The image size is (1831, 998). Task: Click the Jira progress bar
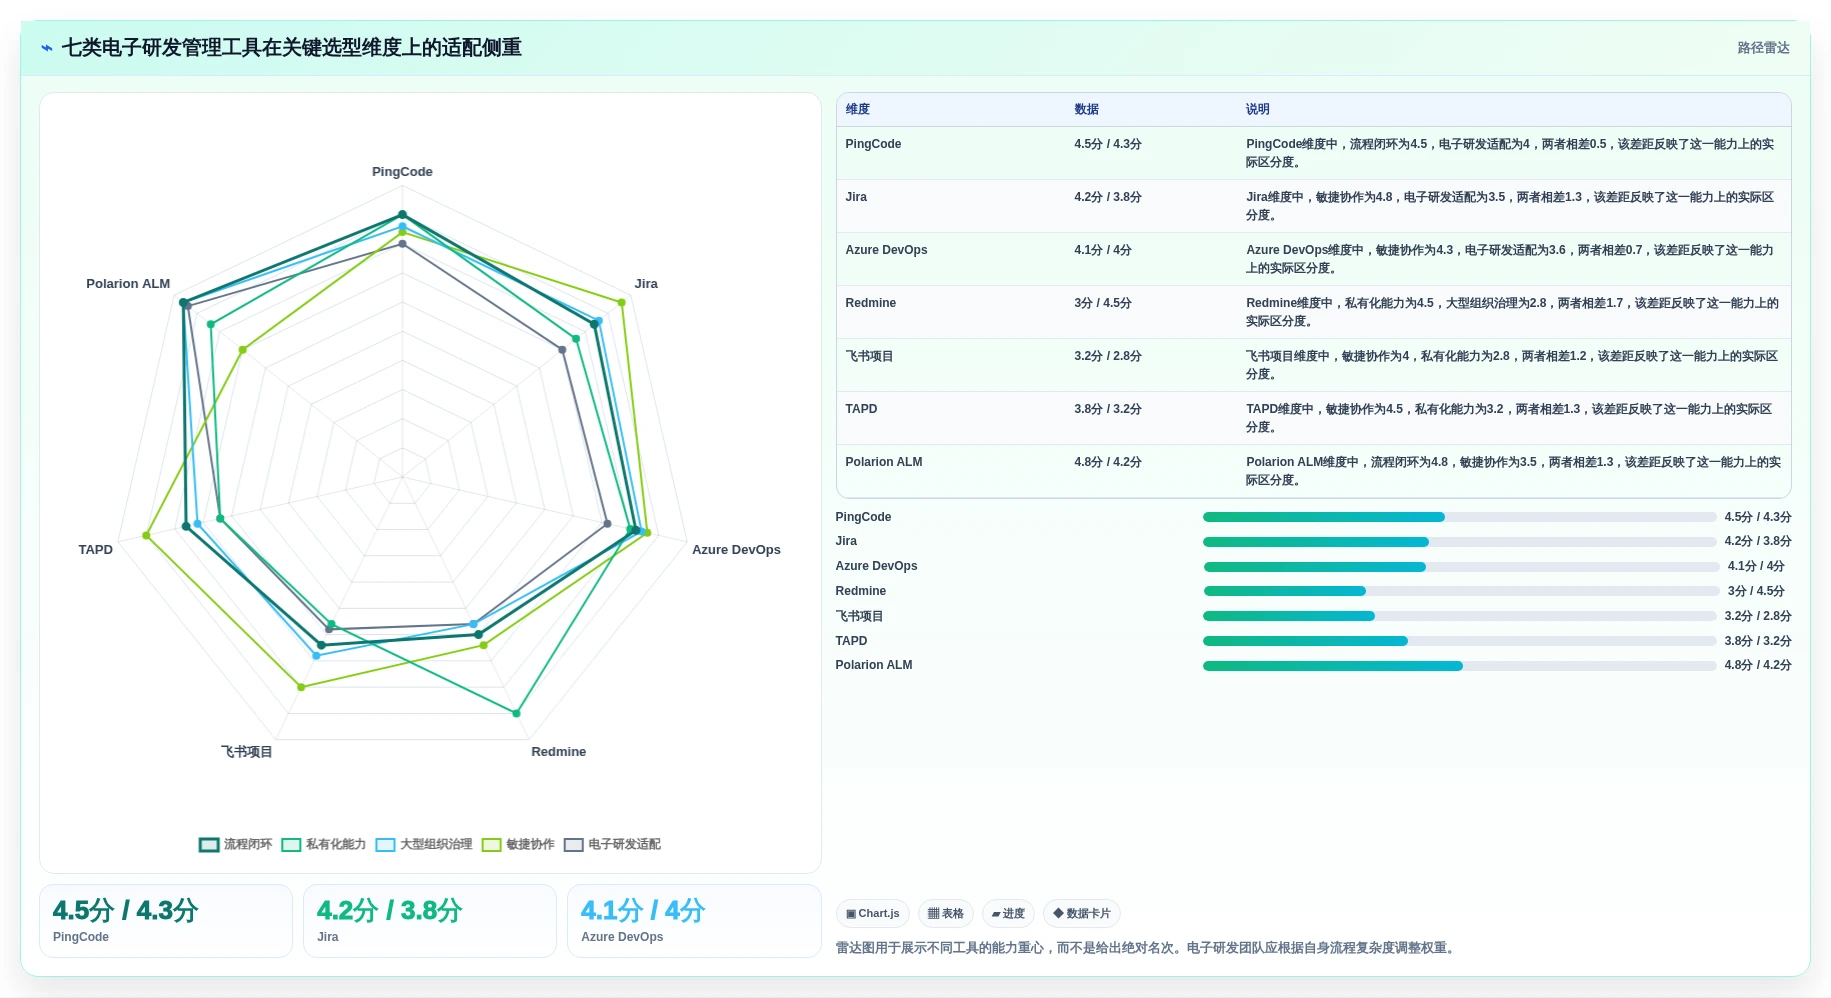pos(1459,542)
